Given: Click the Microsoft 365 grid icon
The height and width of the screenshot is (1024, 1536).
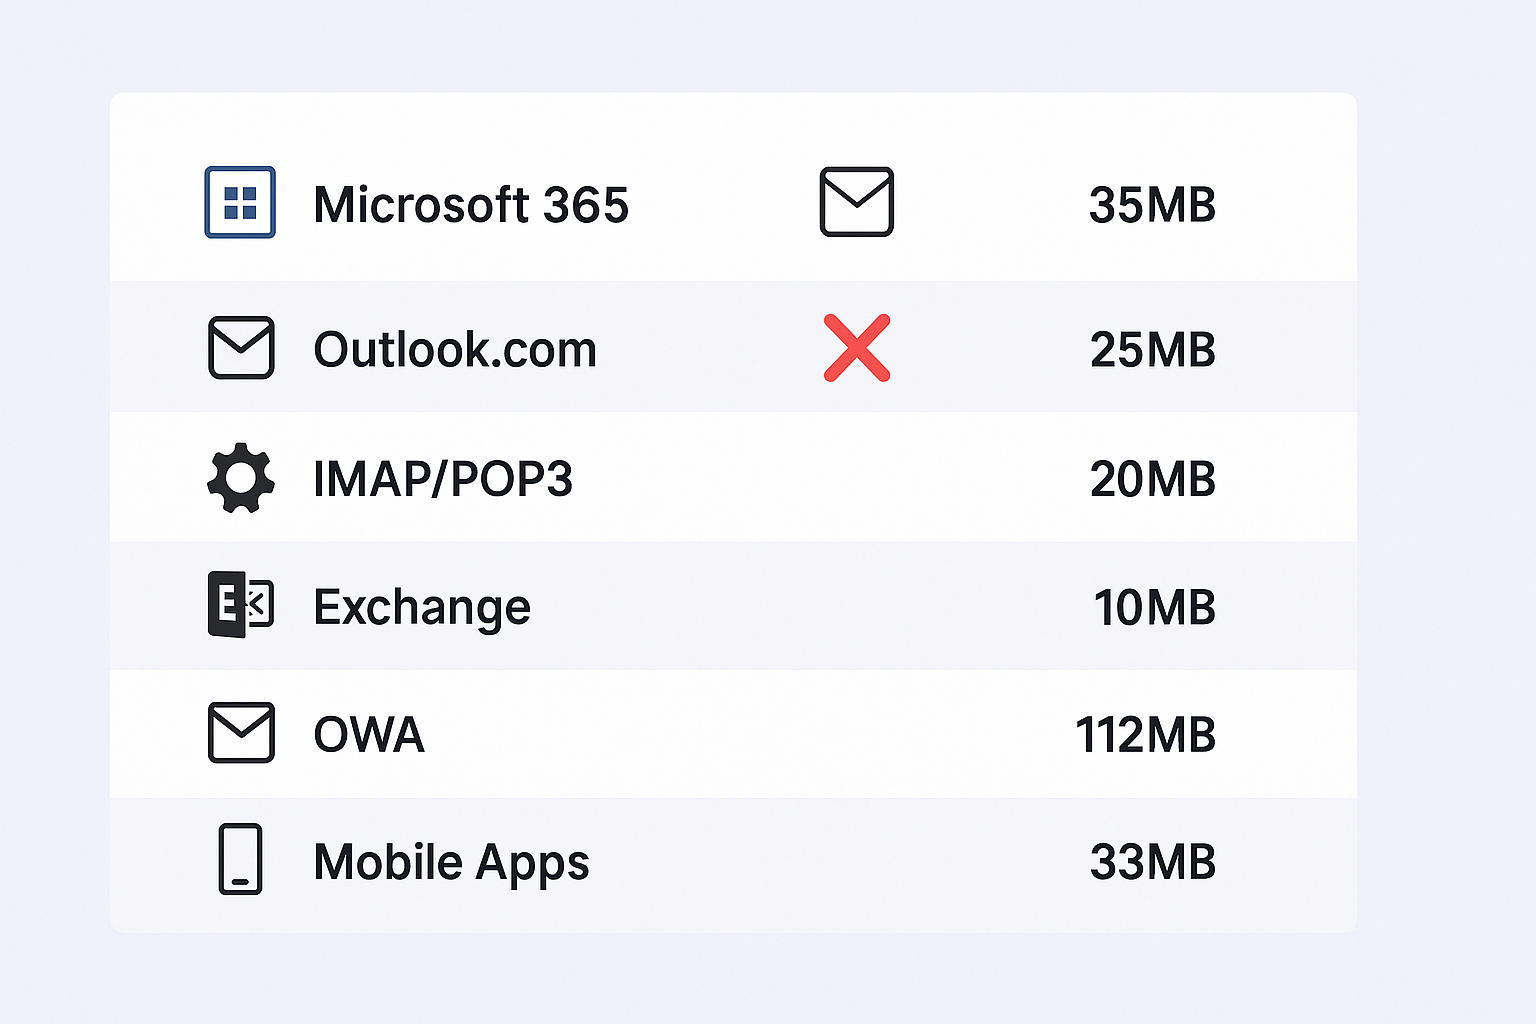Looking at the screenshot, I should coord(240,202).
